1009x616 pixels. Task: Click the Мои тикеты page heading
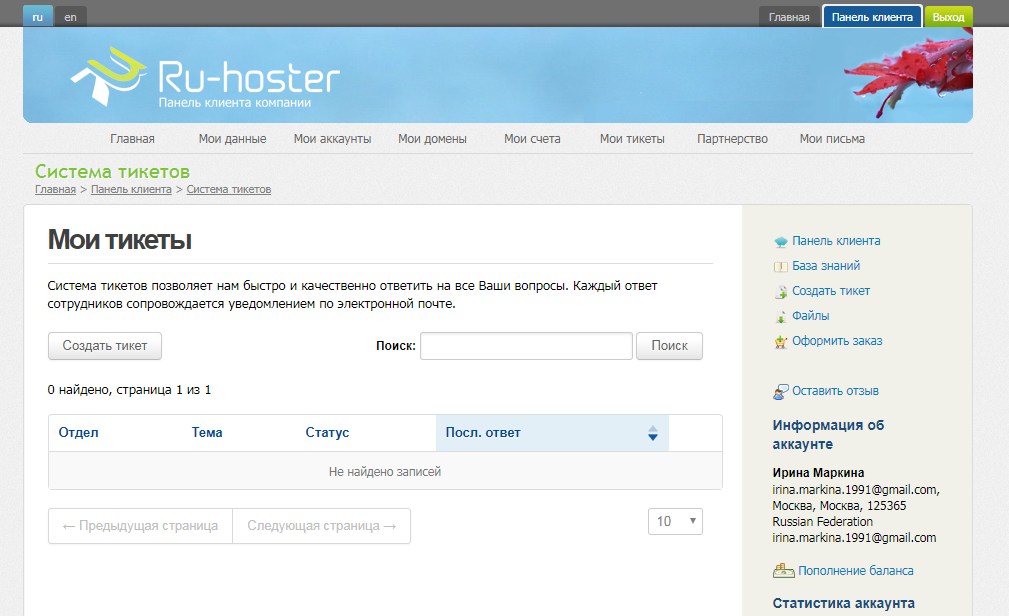(x=120, y=240)
